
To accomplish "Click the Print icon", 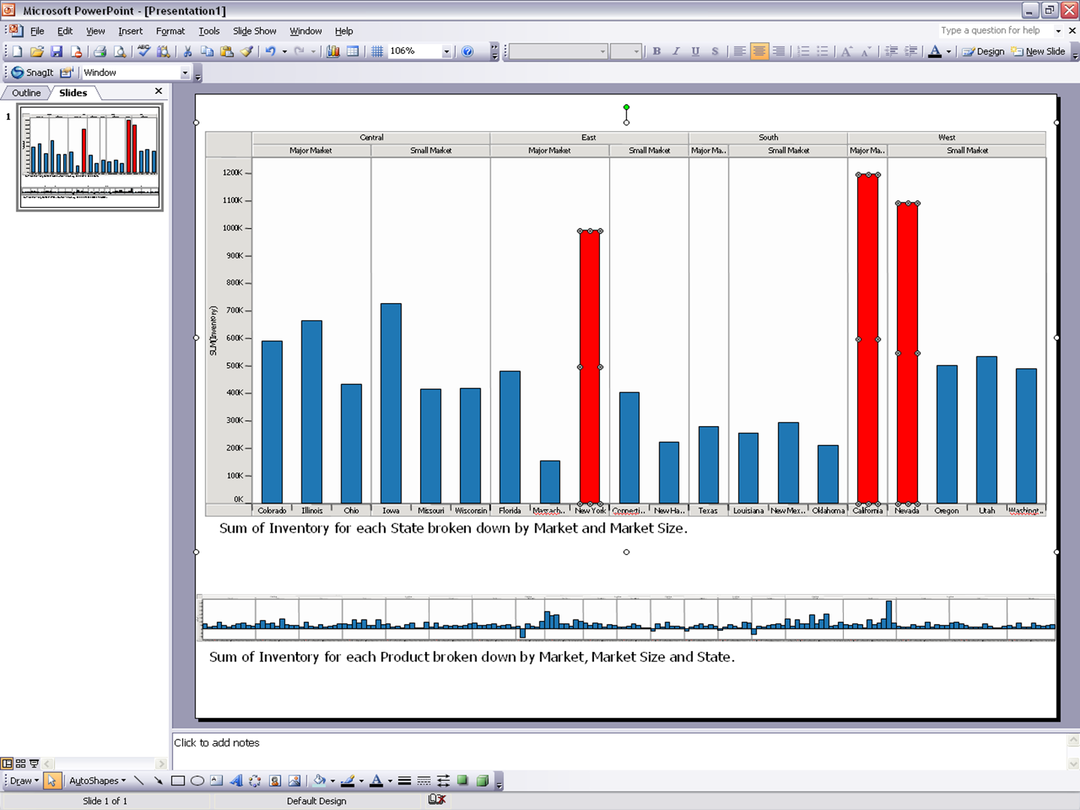I will [100, 51].
